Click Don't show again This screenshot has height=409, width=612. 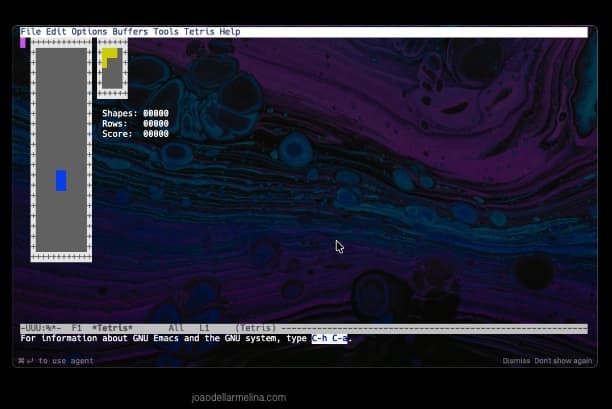563,361
